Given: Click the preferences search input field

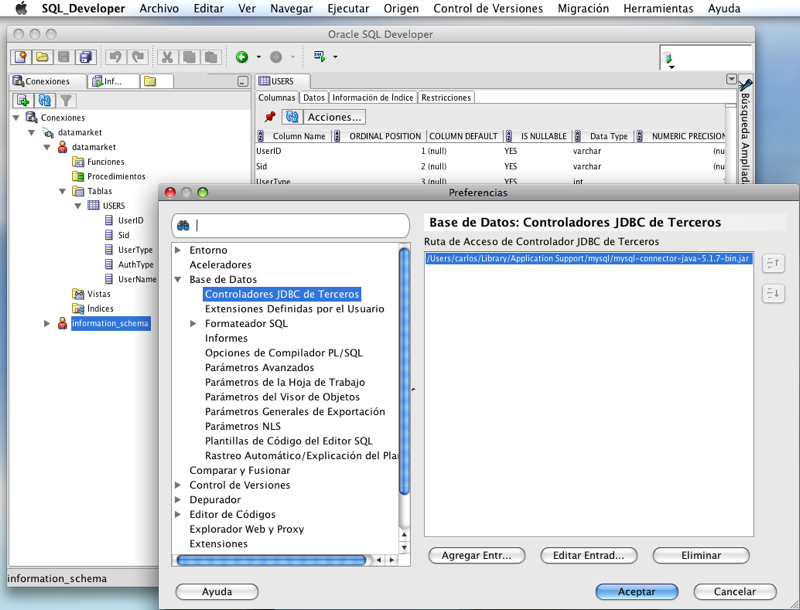Looking at the screenshot, I should [x=291, y=225].
